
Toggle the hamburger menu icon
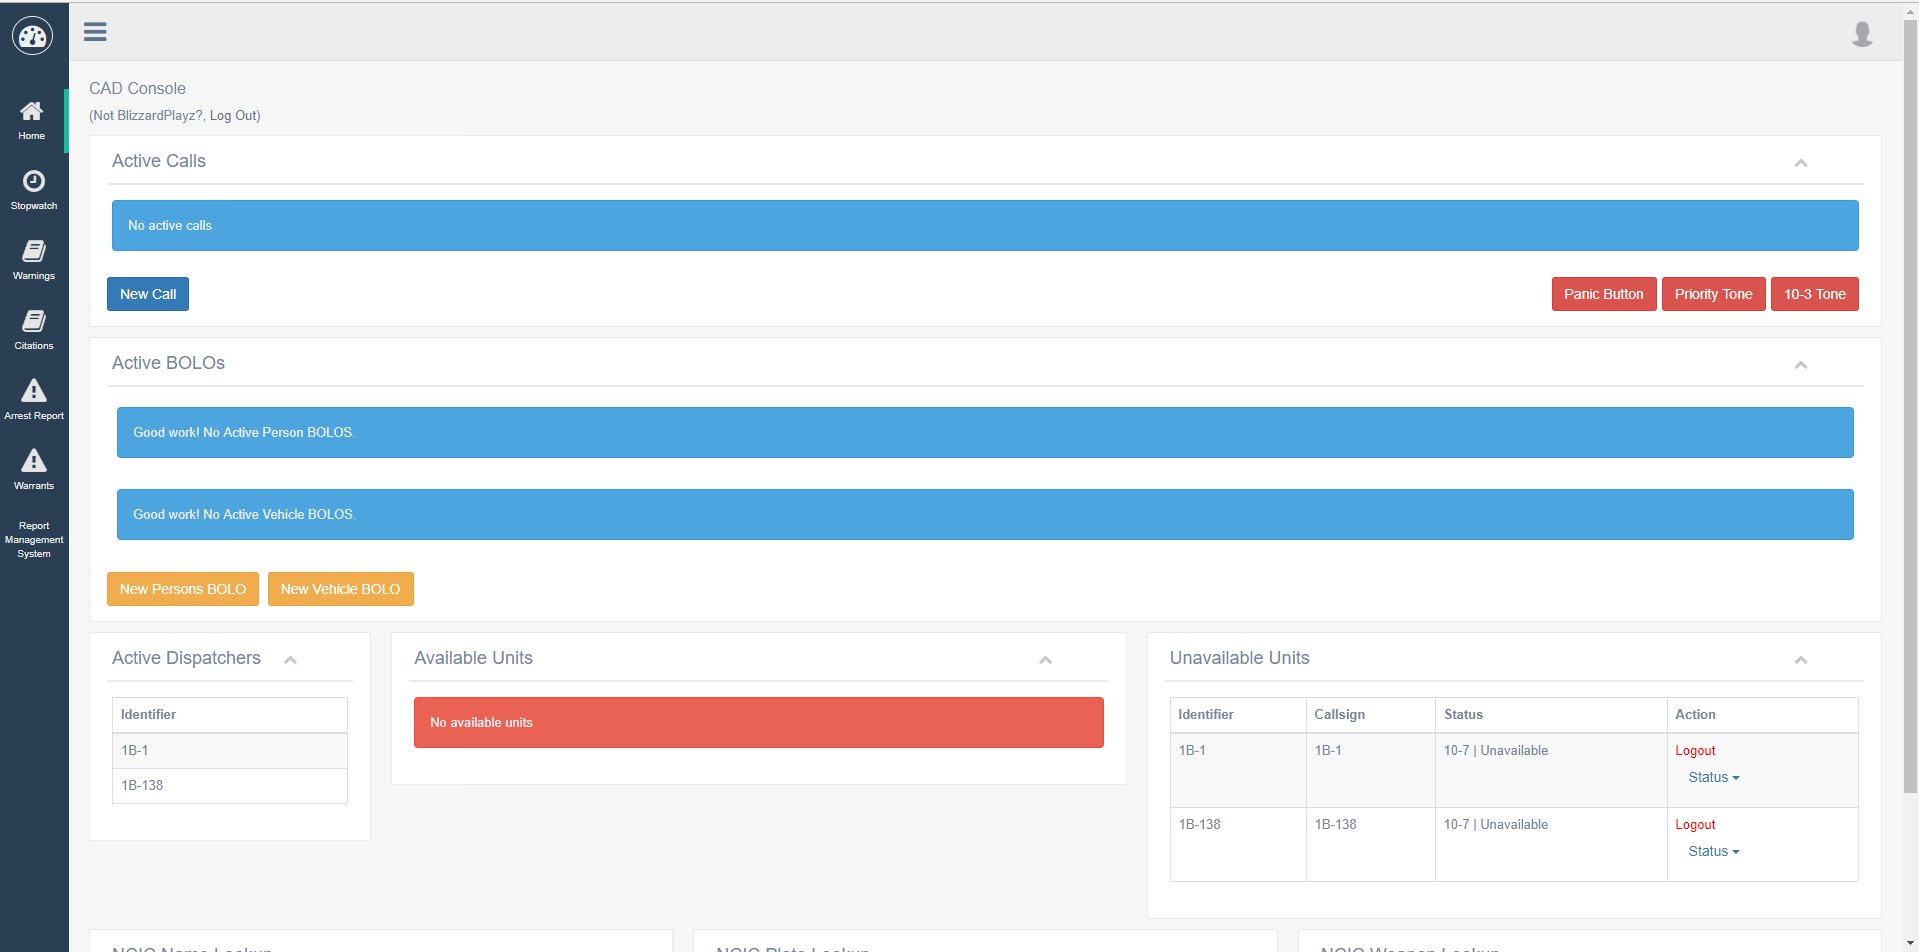(x=95, y=32)
